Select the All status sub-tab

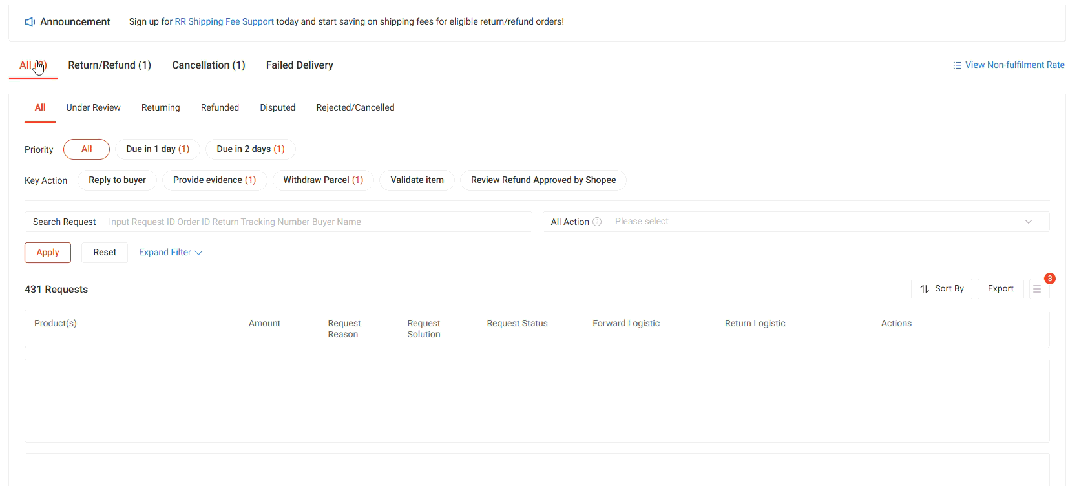click(40, 107)
